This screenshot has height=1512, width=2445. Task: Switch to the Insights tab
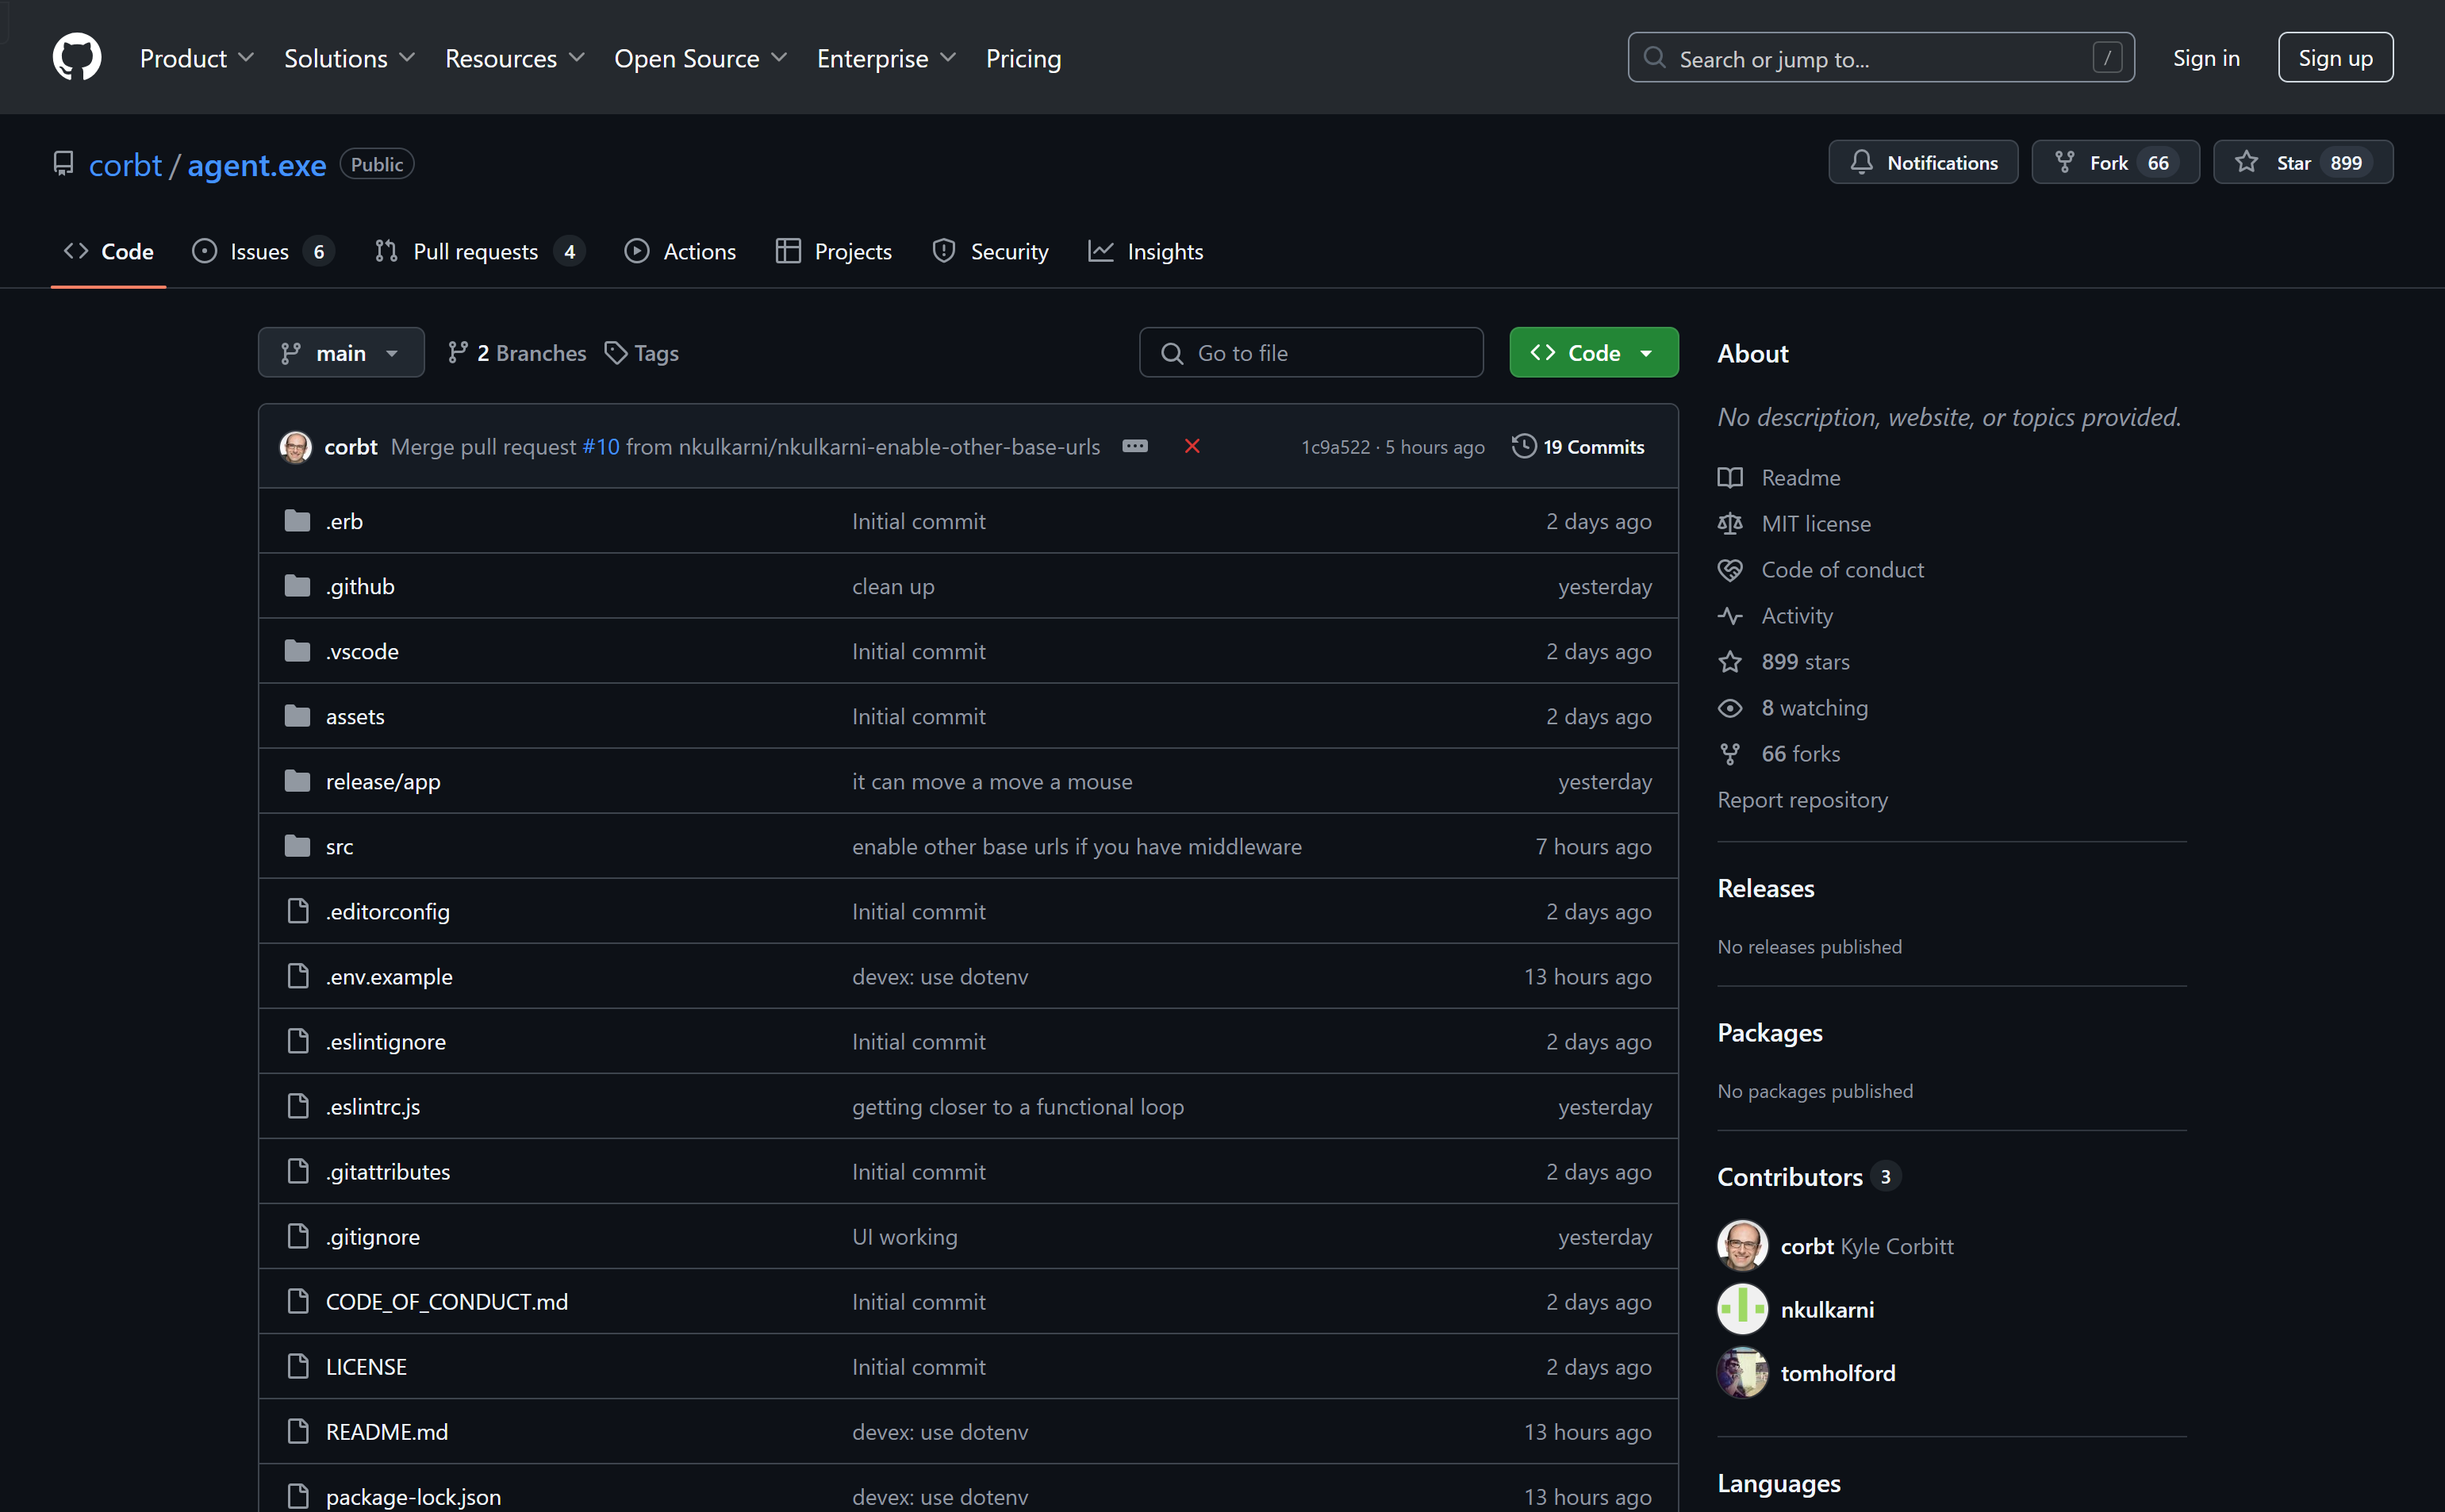click(1146, 251)
